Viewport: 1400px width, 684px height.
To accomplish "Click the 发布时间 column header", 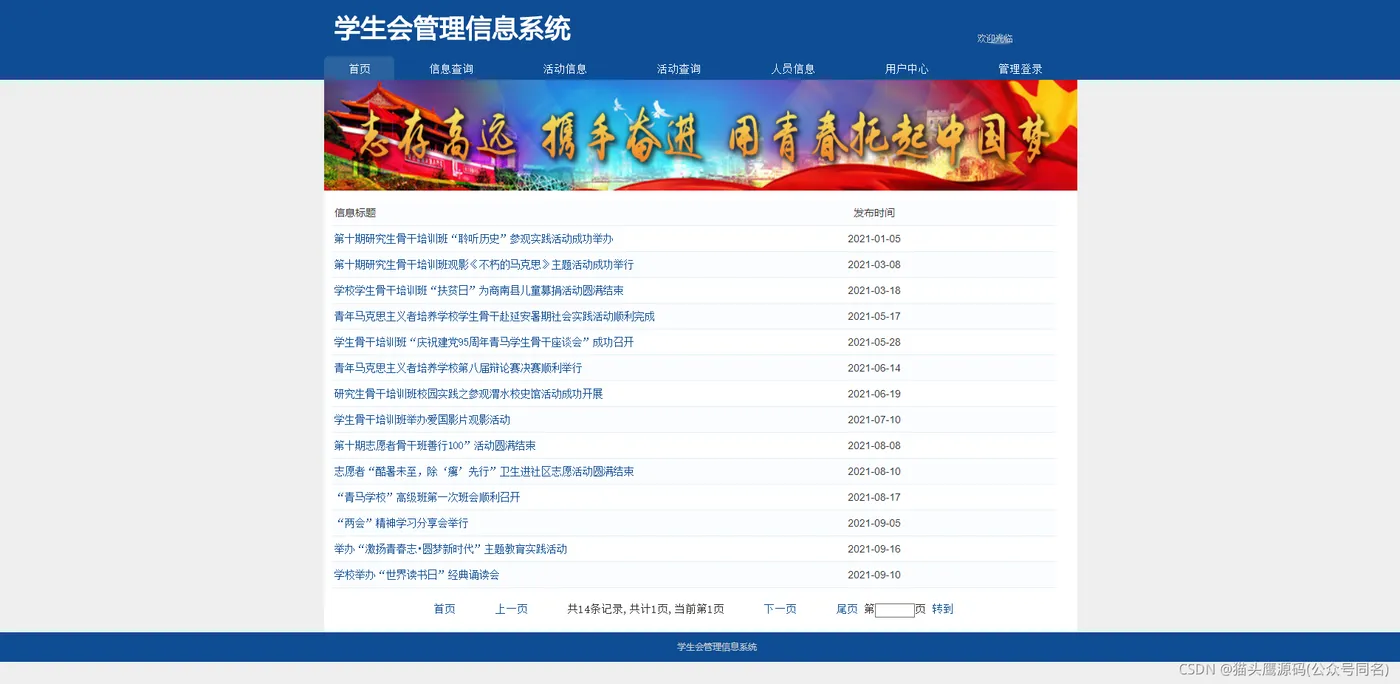I will click(x=874, y=213).
